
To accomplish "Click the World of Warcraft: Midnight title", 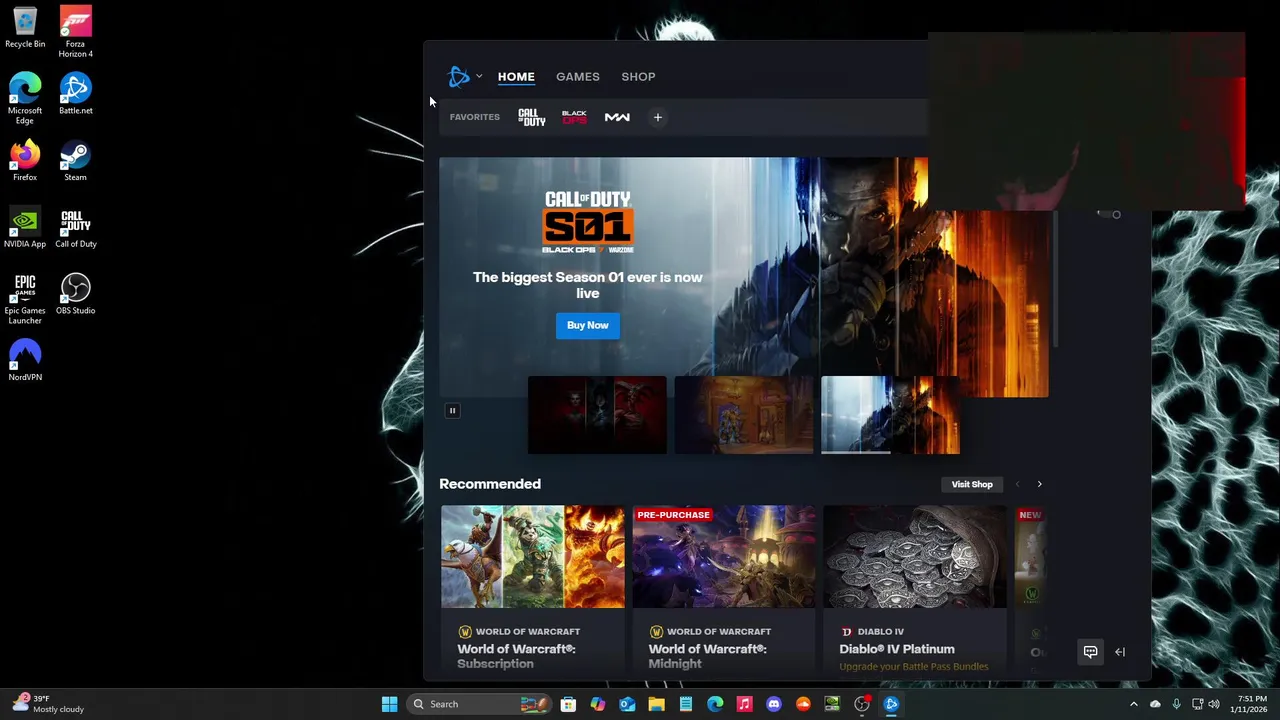I will click(707, 656).
